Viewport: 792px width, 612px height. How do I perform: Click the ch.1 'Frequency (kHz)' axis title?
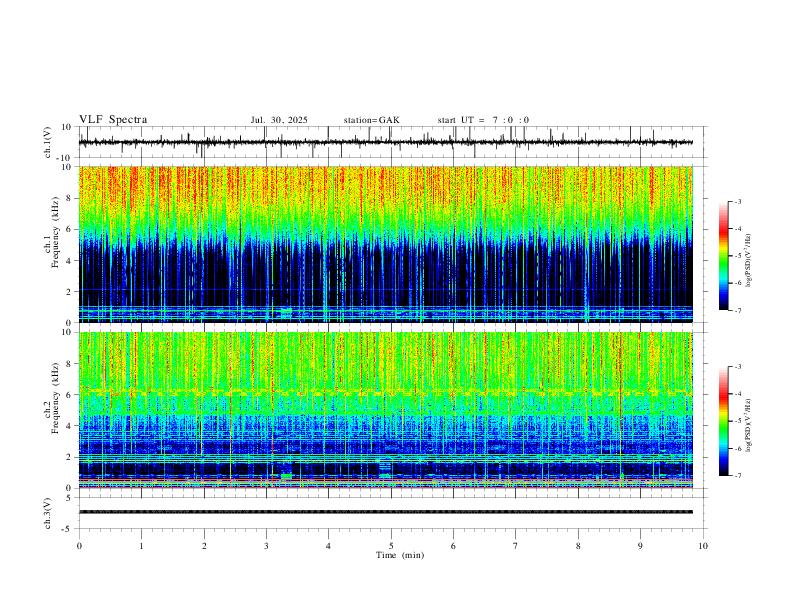[55, 233]
